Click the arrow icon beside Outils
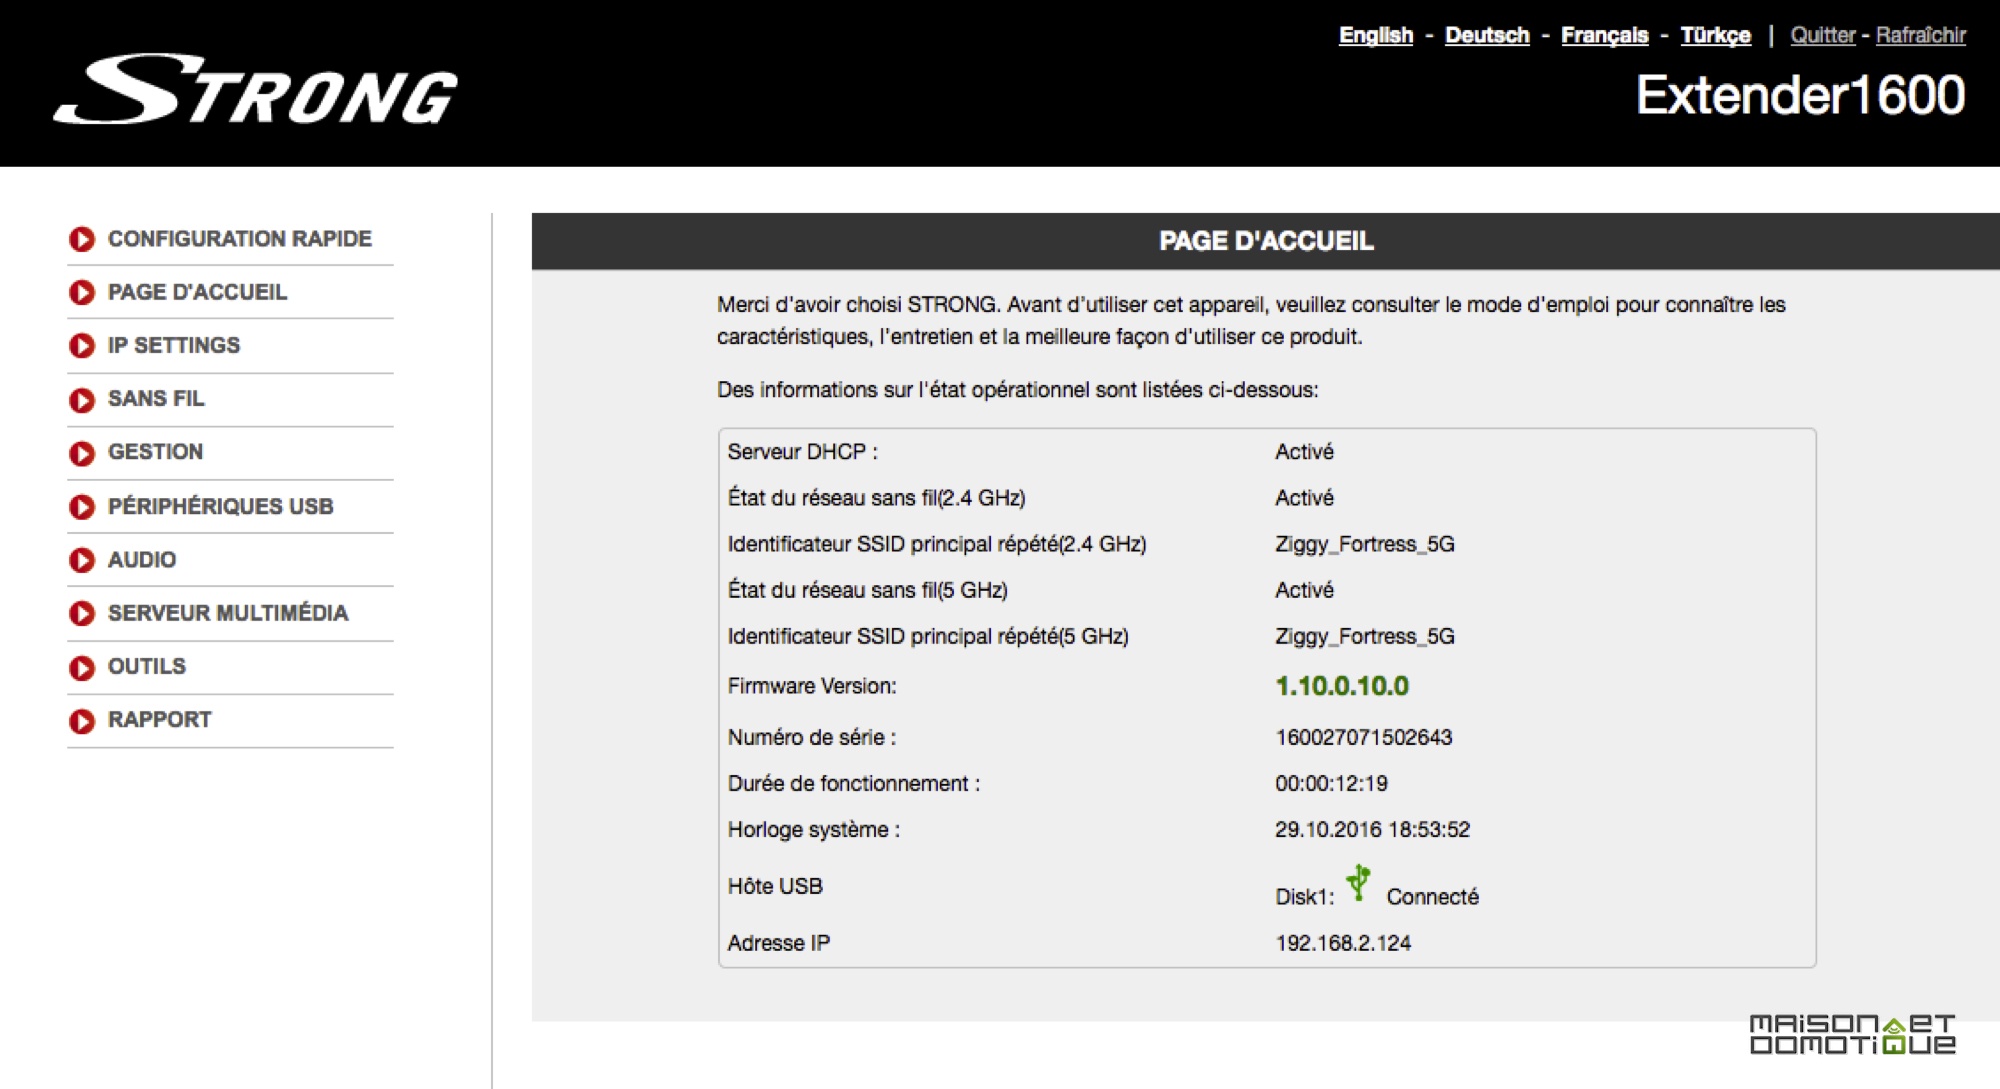2000x1089 pixels. pyautogui.click(x=82, y=667)
